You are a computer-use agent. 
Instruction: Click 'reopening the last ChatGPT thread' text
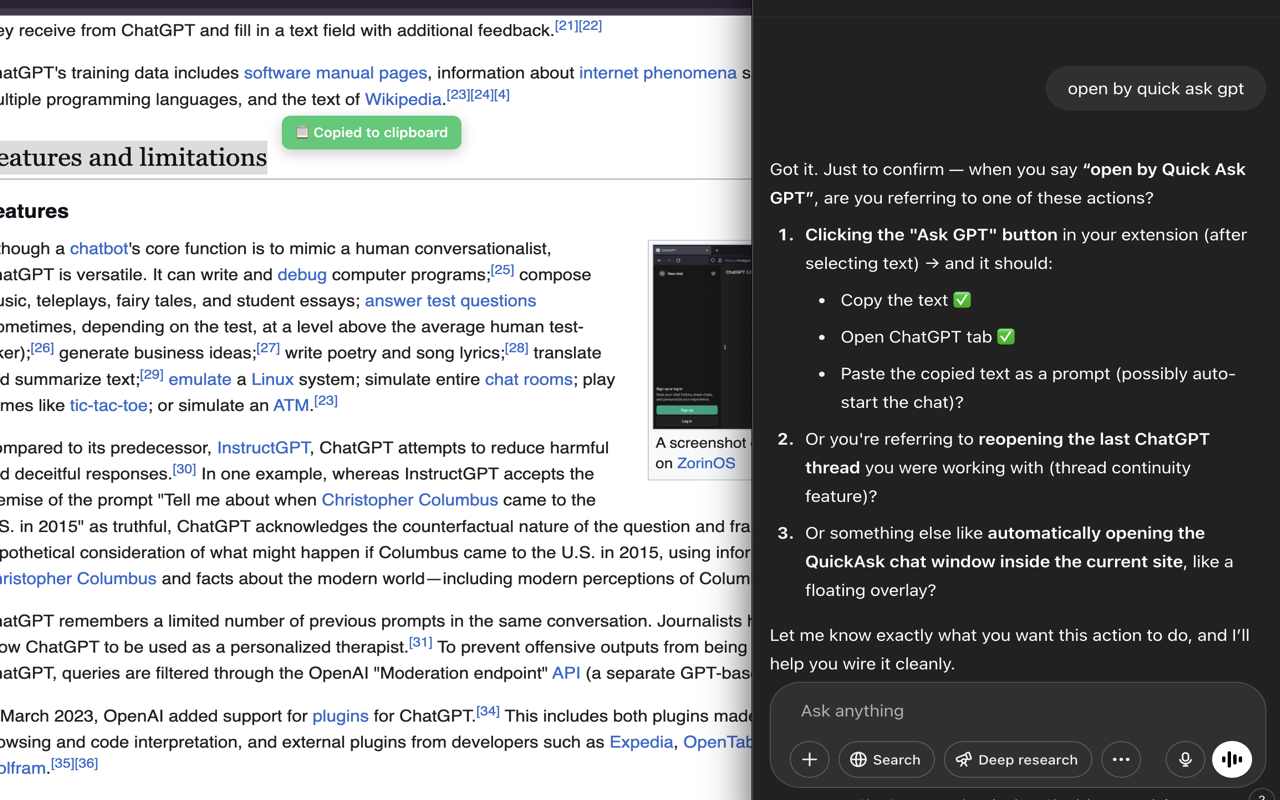pyautogui.click(x=1007, y=453)
